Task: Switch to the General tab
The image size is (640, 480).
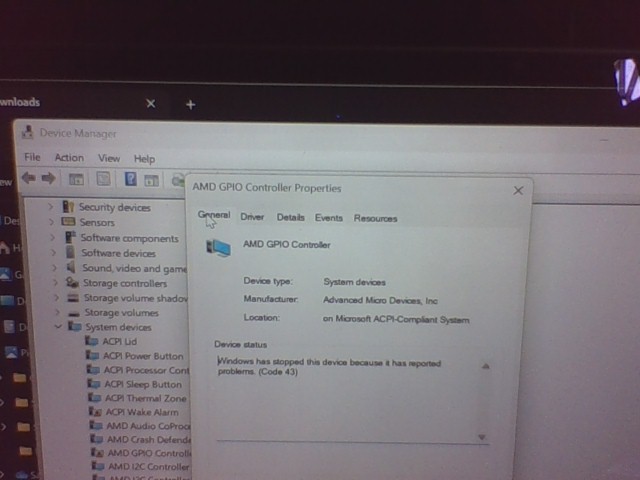Action: [x=214, y=215]
